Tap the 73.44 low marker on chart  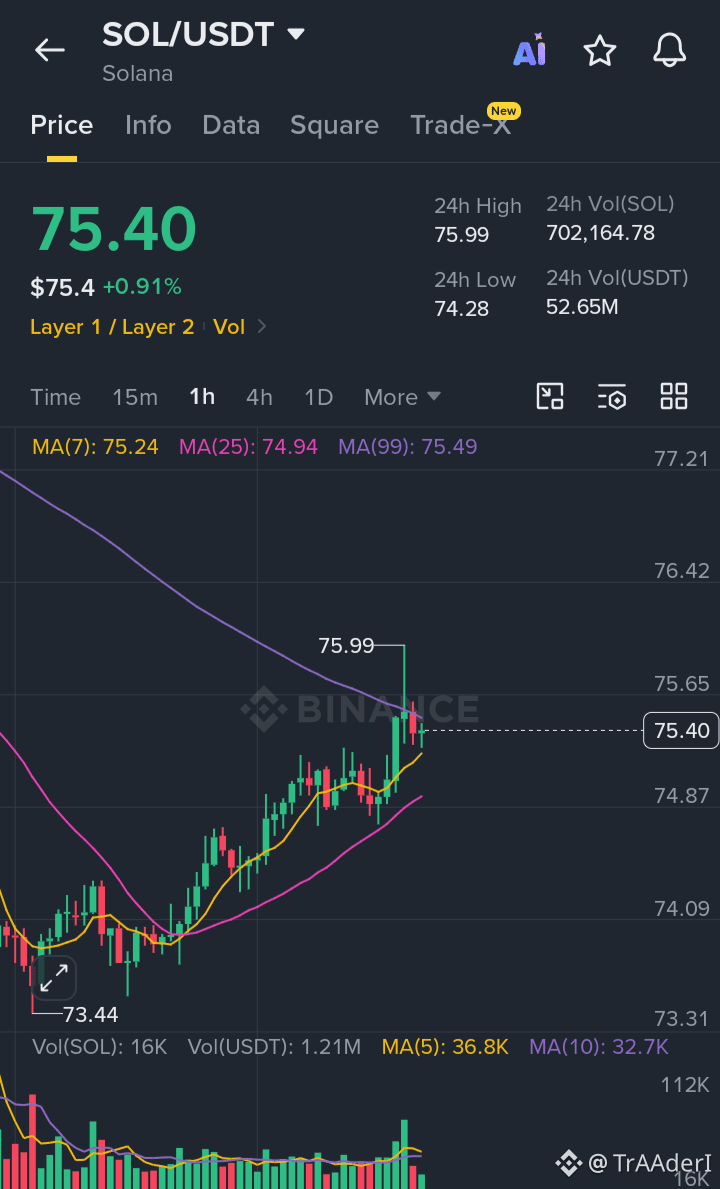click(x=91, y=1014)
